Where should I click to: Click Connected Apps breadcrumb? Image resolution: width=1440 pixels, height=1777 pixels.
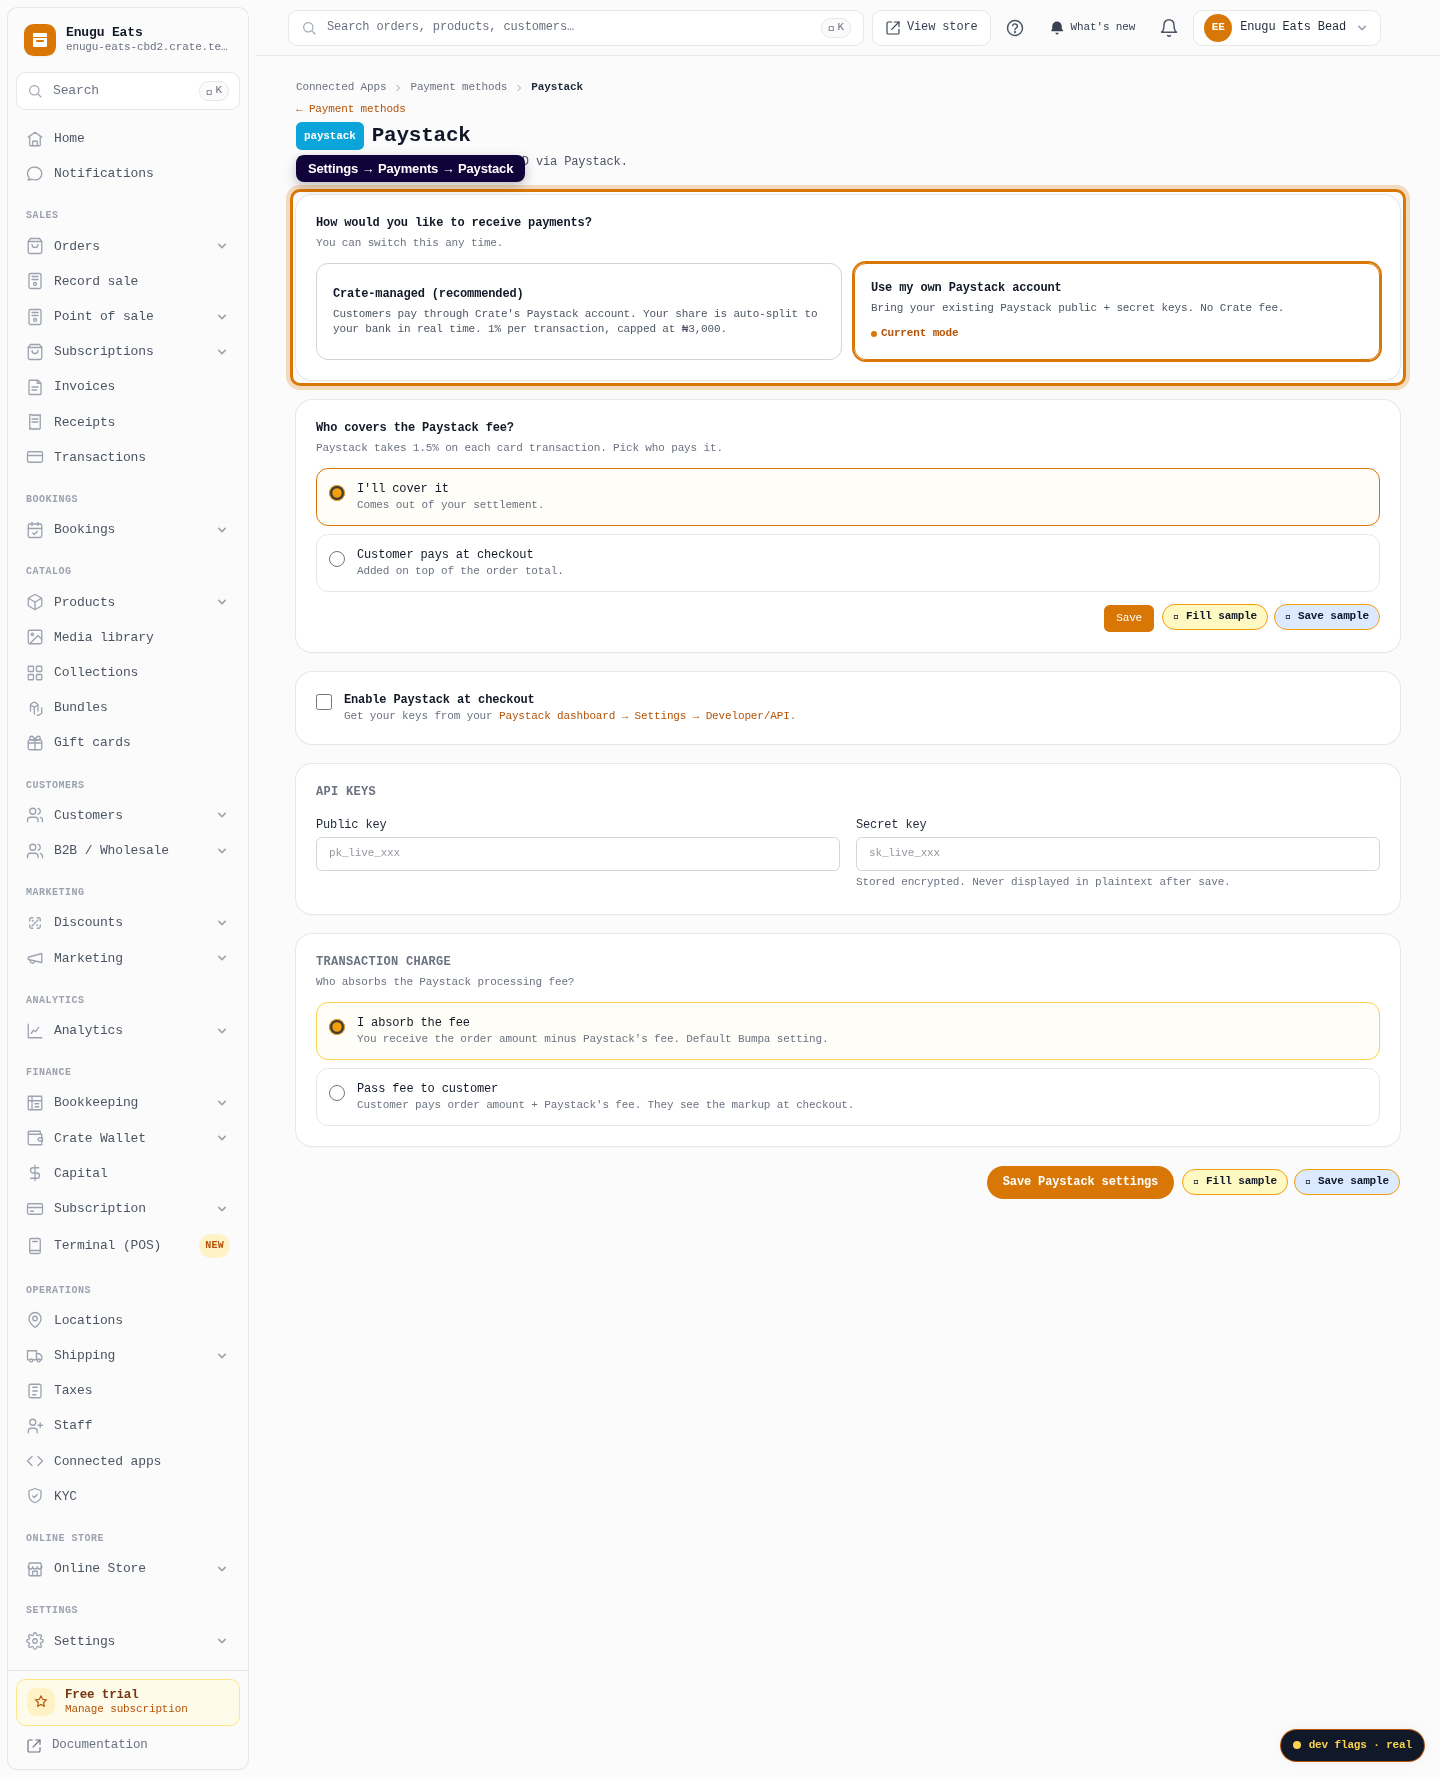[x=341, y=87]
